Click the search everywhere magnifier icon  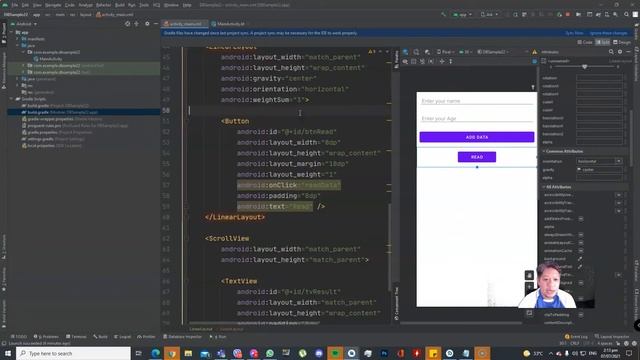(627, 15)
